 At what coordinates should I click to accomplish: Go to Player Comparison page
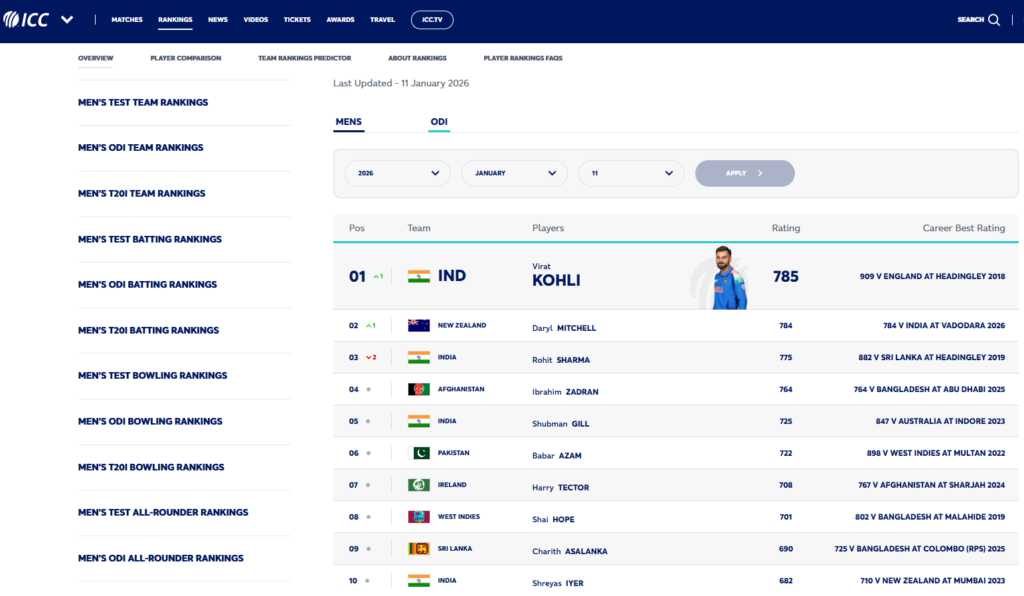(186, 58)
